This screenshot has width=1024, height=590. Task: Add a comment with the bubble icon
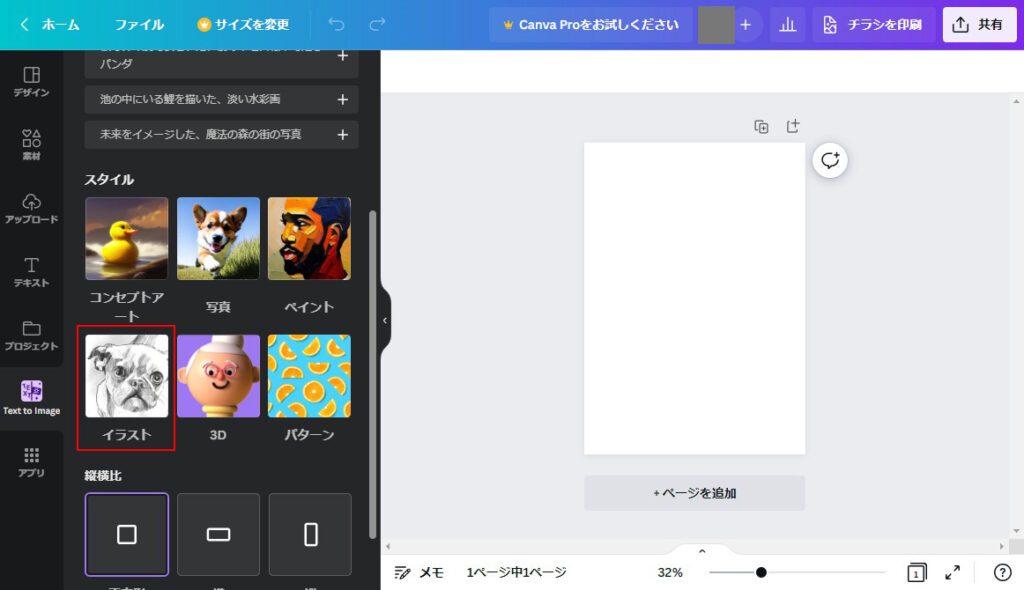pyautogui.click(x=830, y=160)
